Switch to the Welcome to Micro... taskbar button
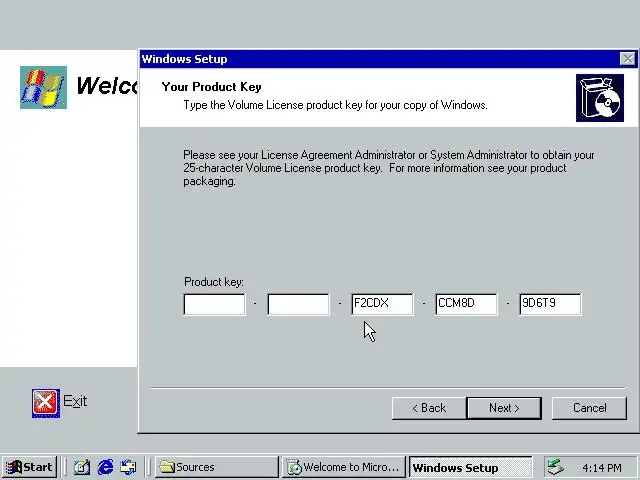 pos(343,467)
